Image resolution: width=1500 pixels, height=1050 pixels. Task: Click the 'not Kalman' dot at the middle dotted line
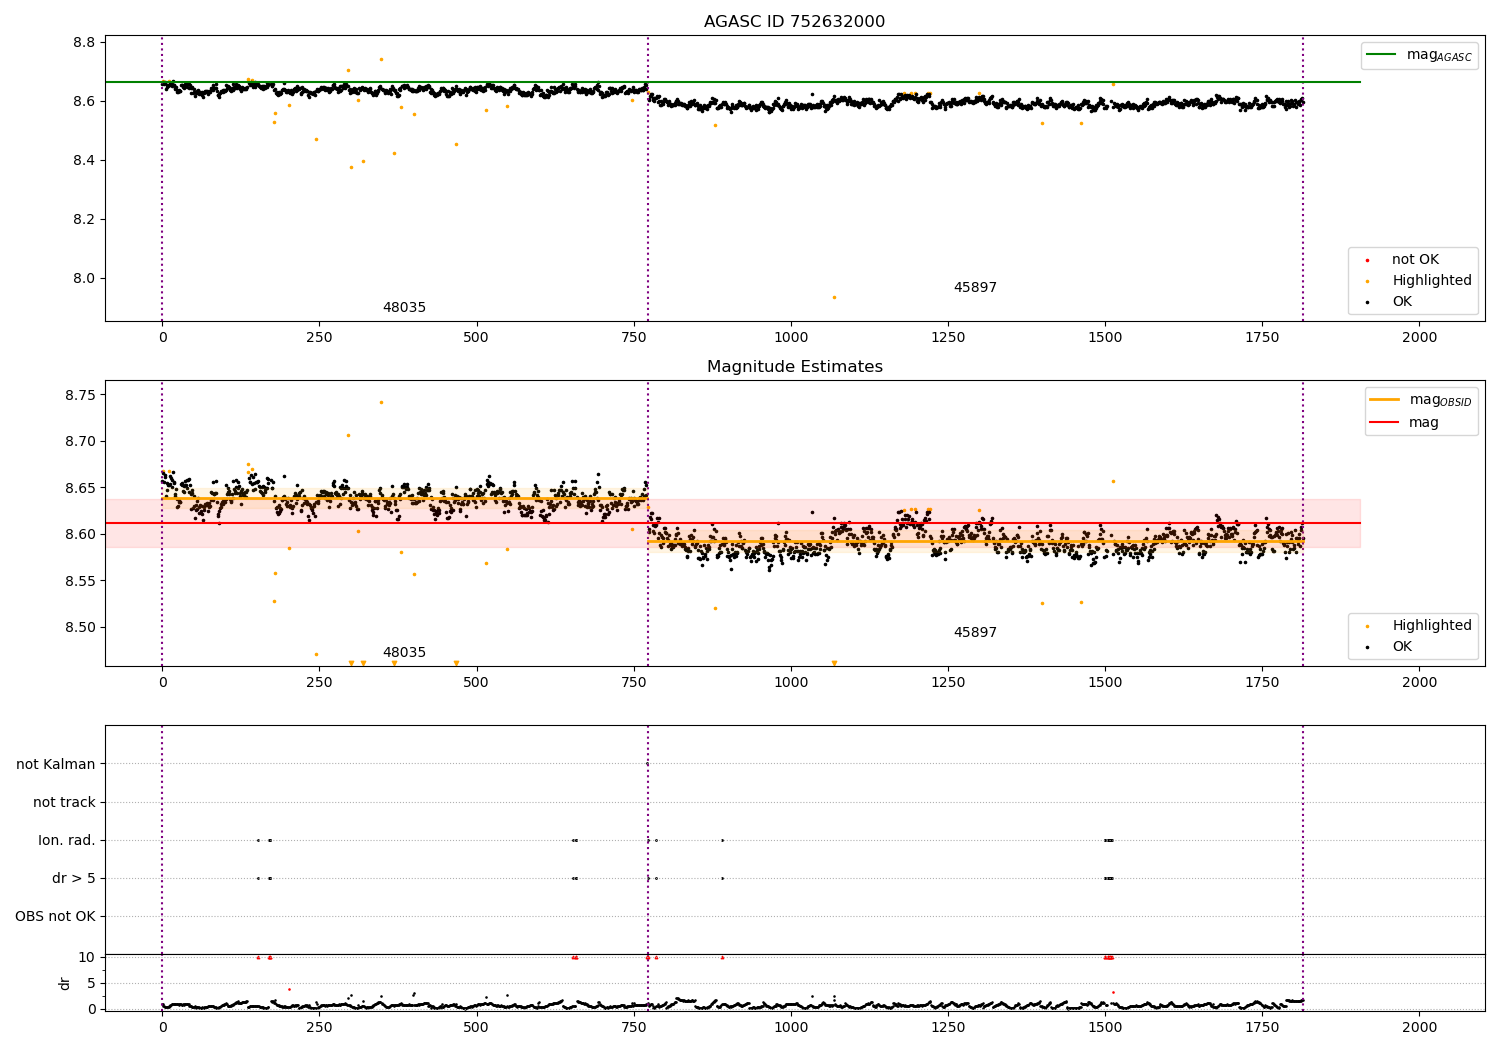[647, 764]
